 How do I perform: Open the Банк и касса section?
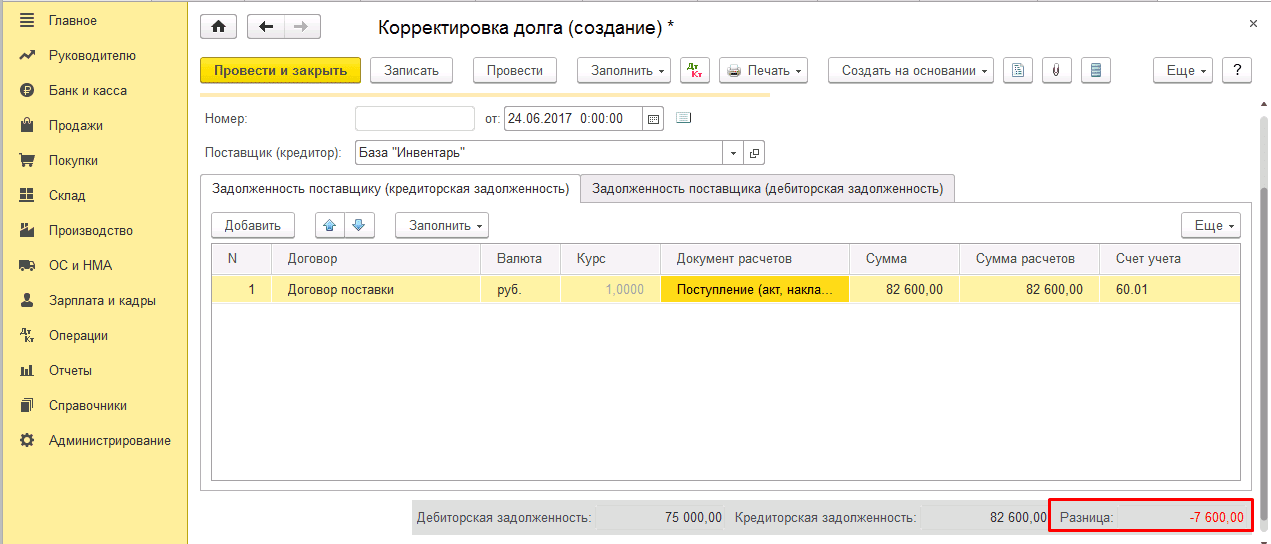click(x=88, y=90)
